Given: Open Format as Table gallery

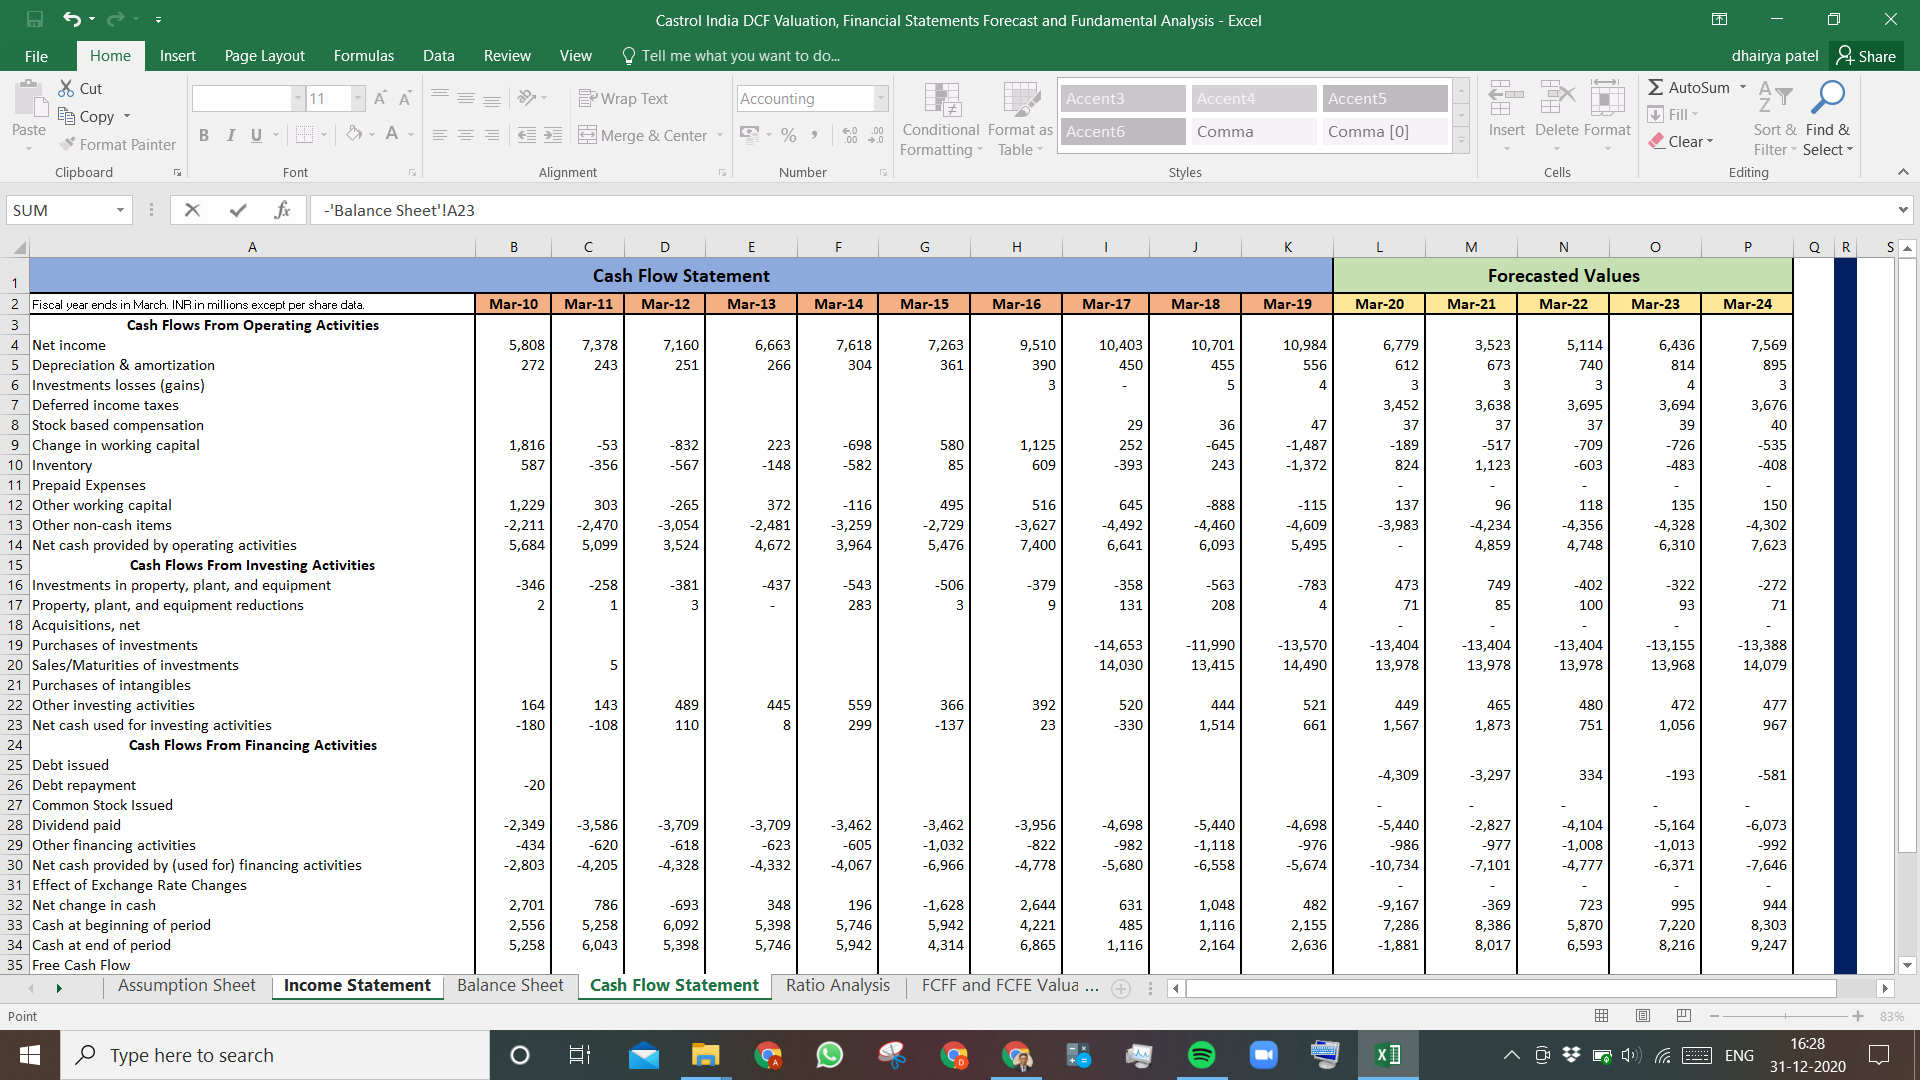Looking at the screenshot, I should [x=1020, y=119].
